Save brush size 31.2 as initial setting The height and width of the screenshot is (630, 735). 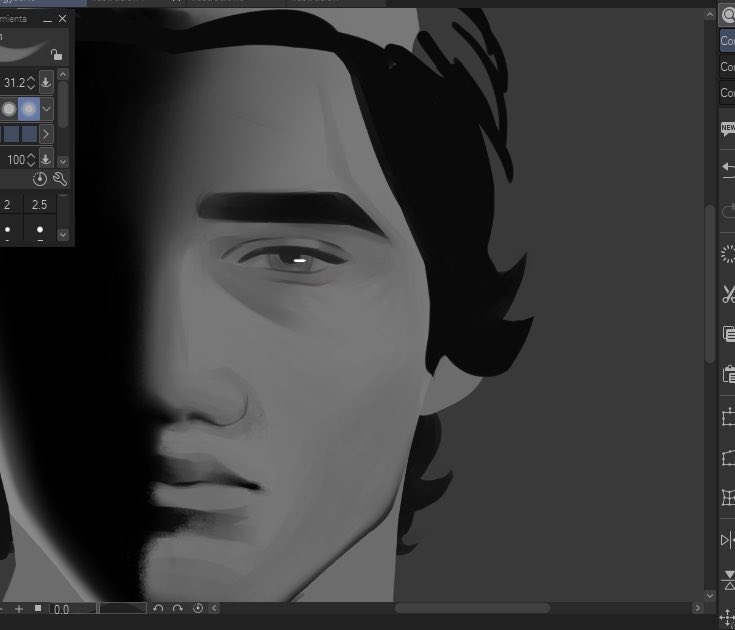coord(46,82)
